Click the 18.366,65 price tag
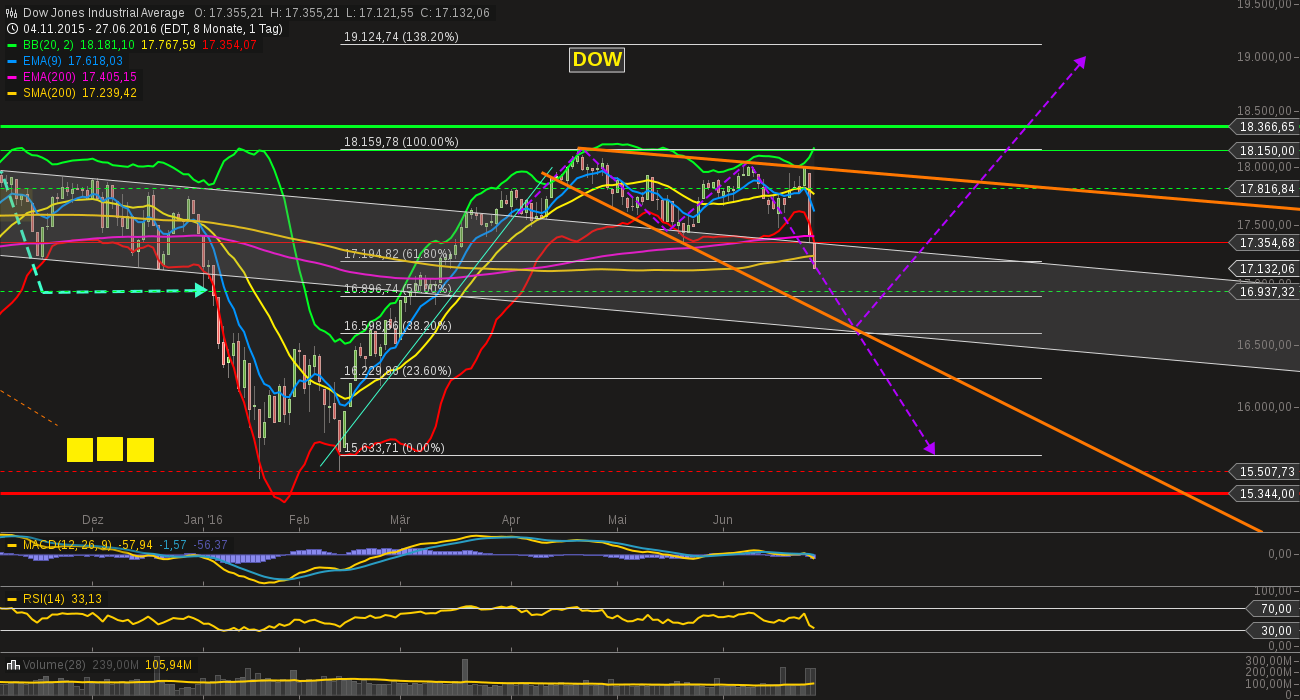This screenshot has height=700, width=1300. tap(1265, 127)
